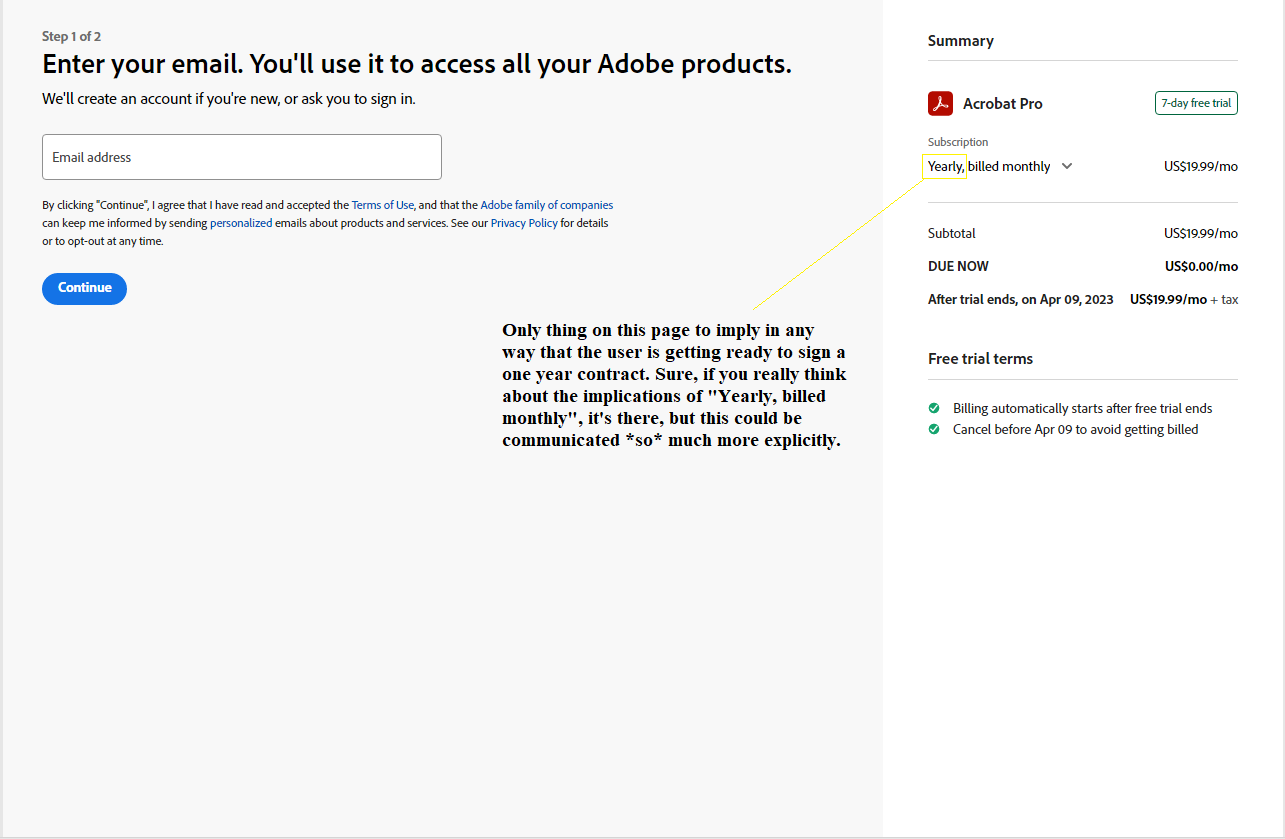Click the US$19.99/mo subscription price

point(1200,166)
